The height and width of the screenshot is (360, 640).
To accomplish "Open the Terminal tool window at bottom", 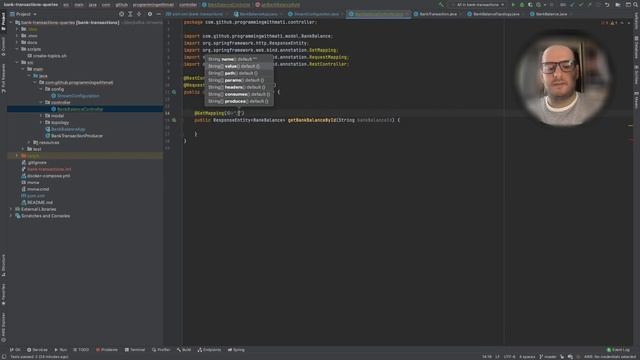I will (135, 350).
